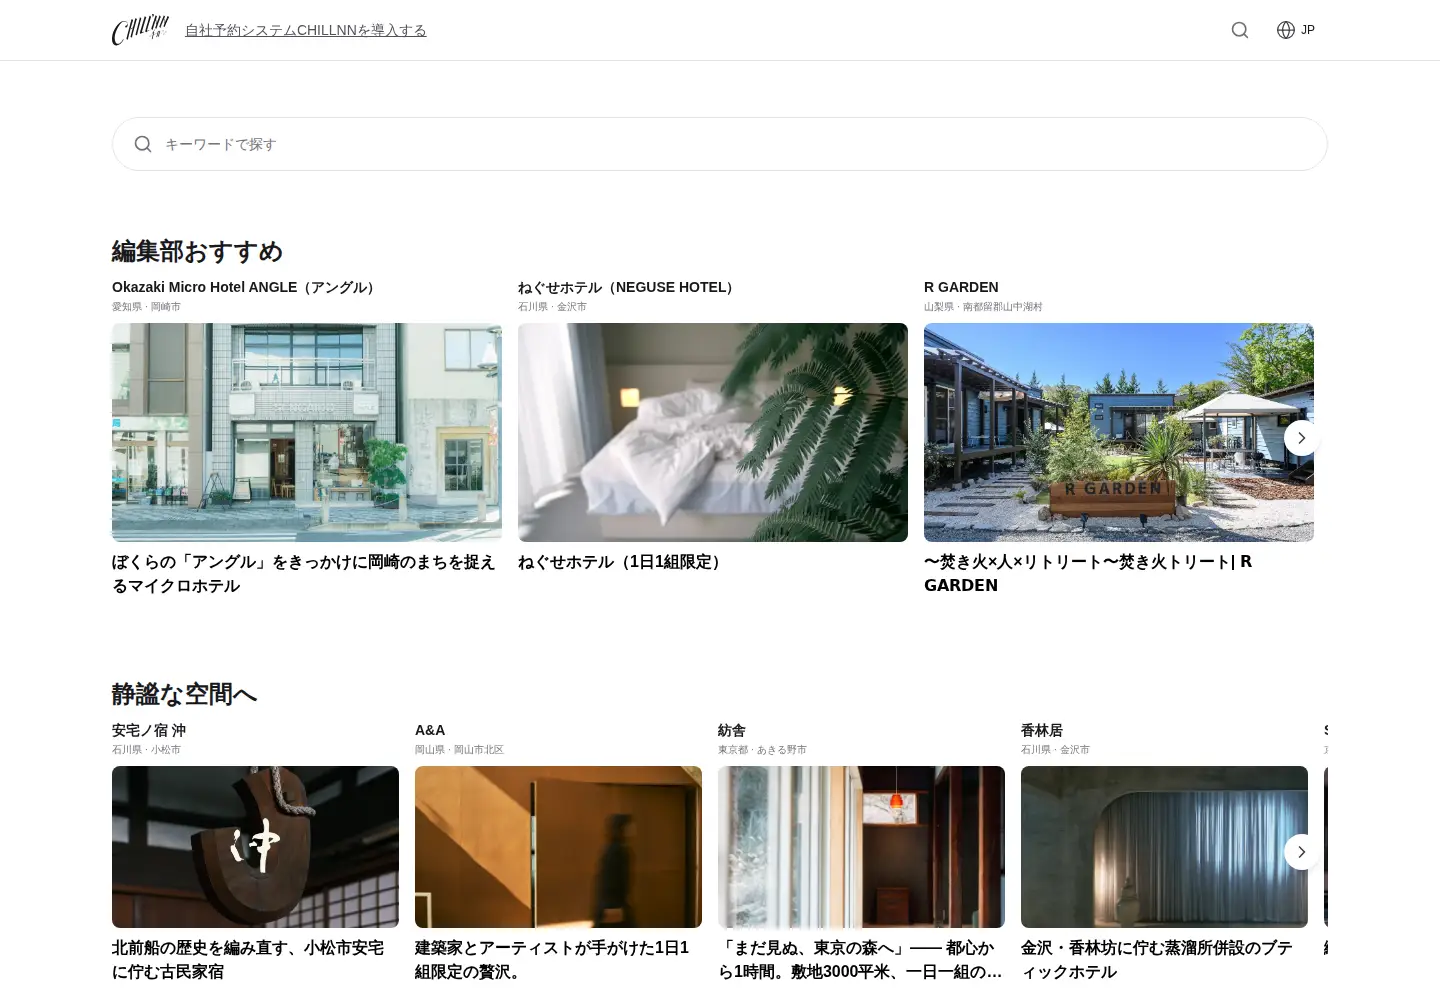1440x1000 pixels.
Task: Click the ねぐせホテル（NEGUSE HOTEL） title
Action: 628,287
